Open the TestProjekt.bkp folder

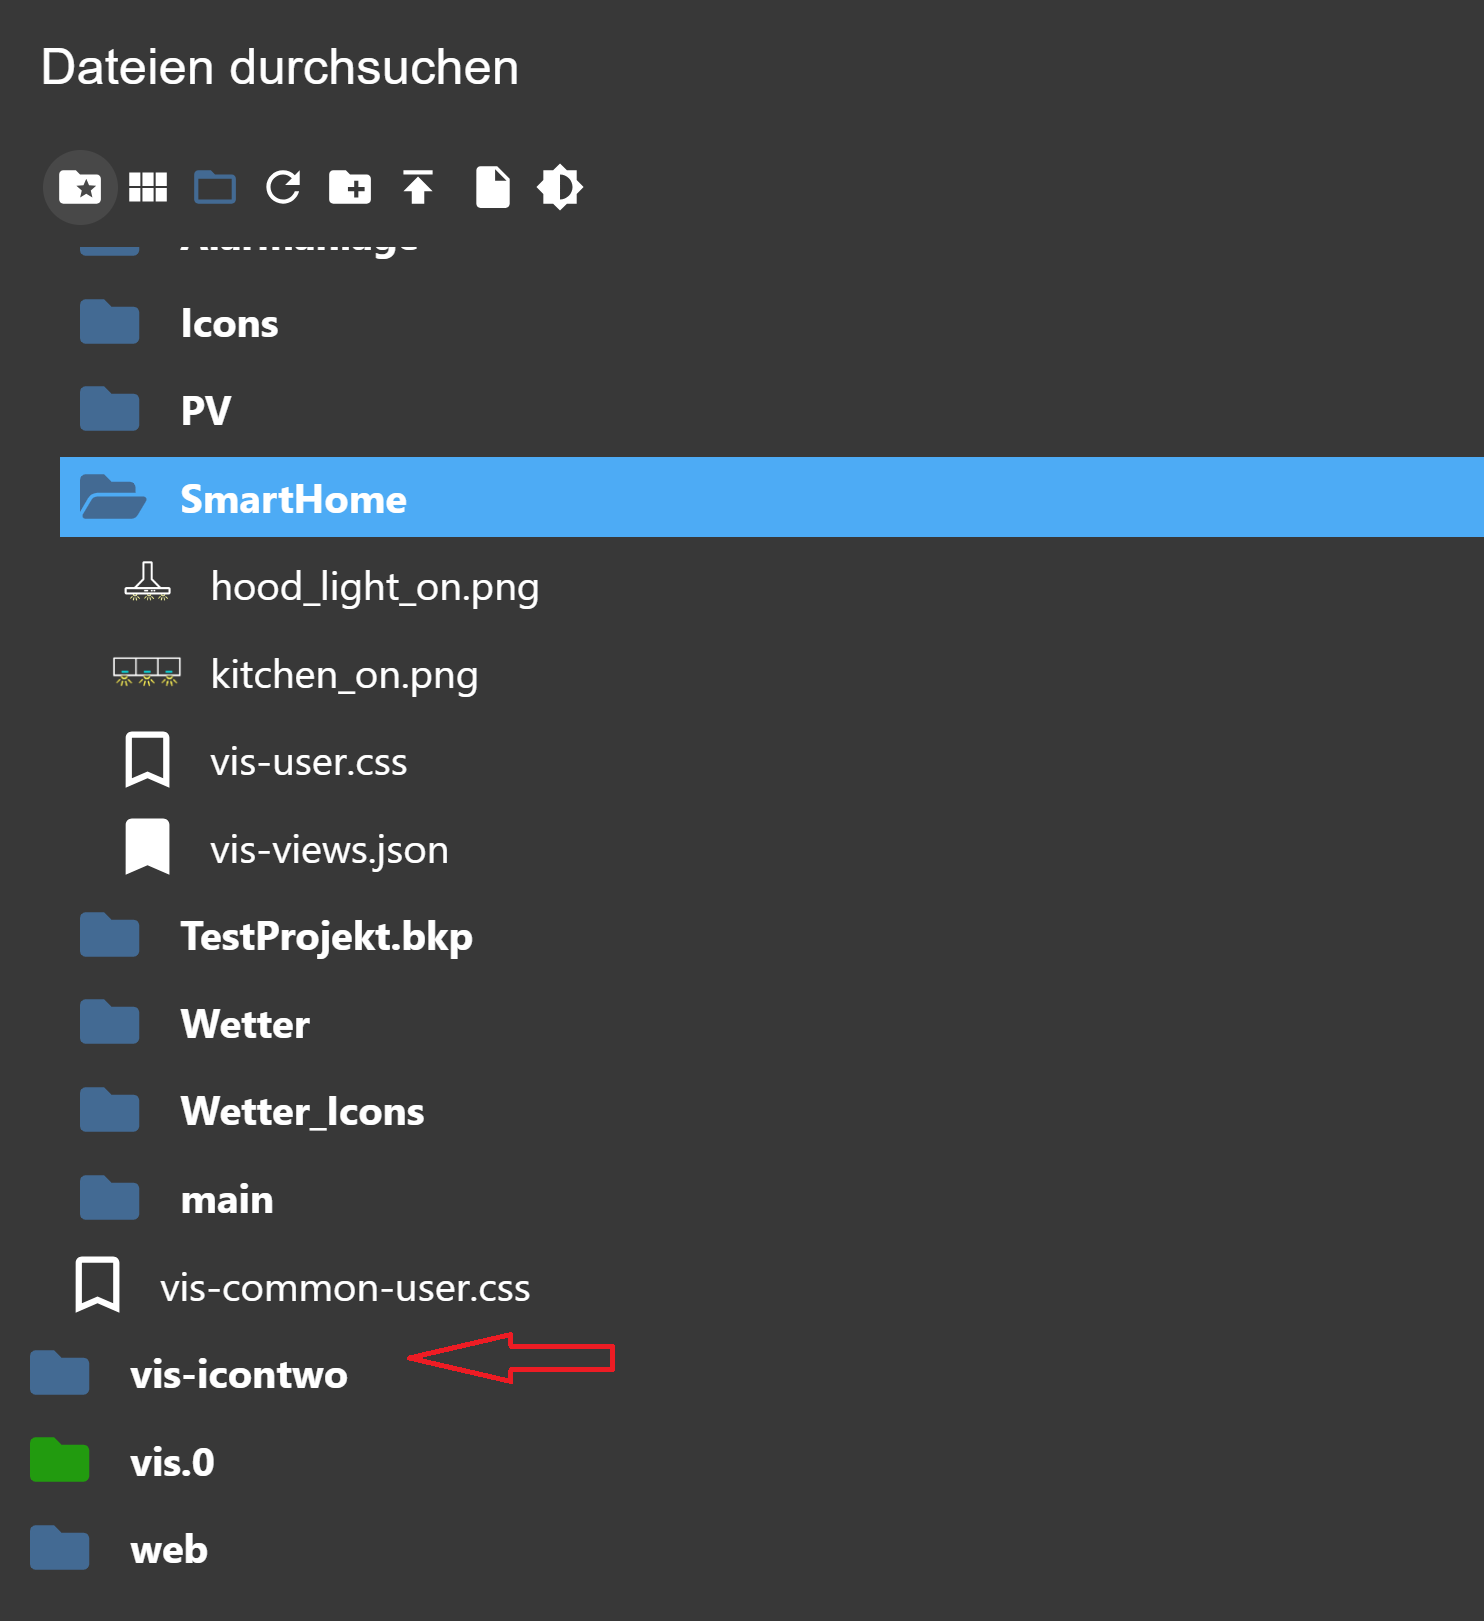326,937
